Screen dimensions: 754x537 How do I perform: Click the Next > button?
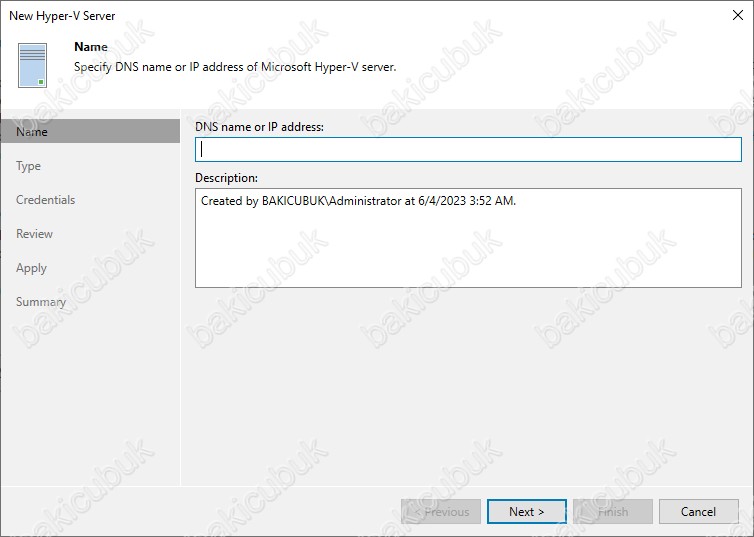click(527, 512)
